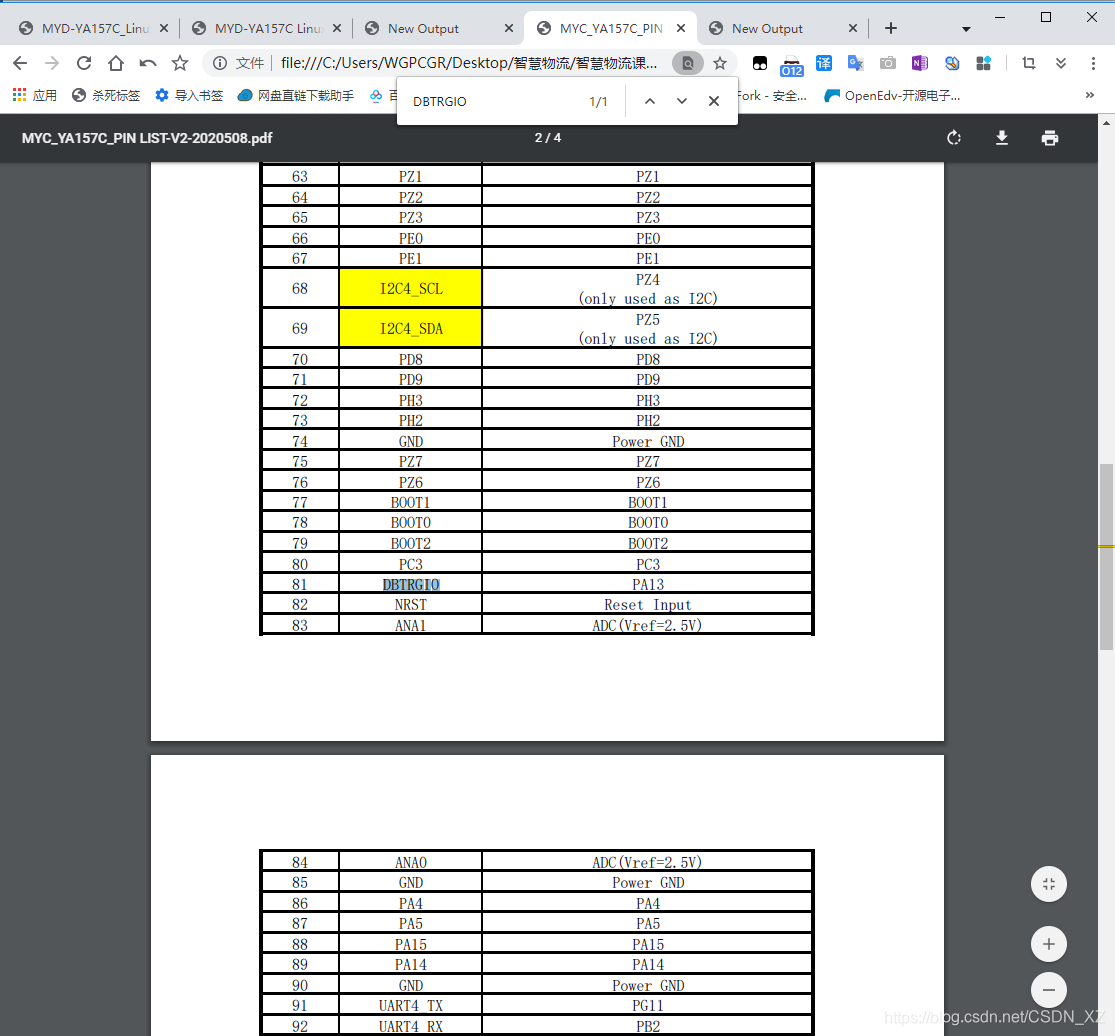Switch to last New Output tab
The image size is (1115, 1036).
783,28
